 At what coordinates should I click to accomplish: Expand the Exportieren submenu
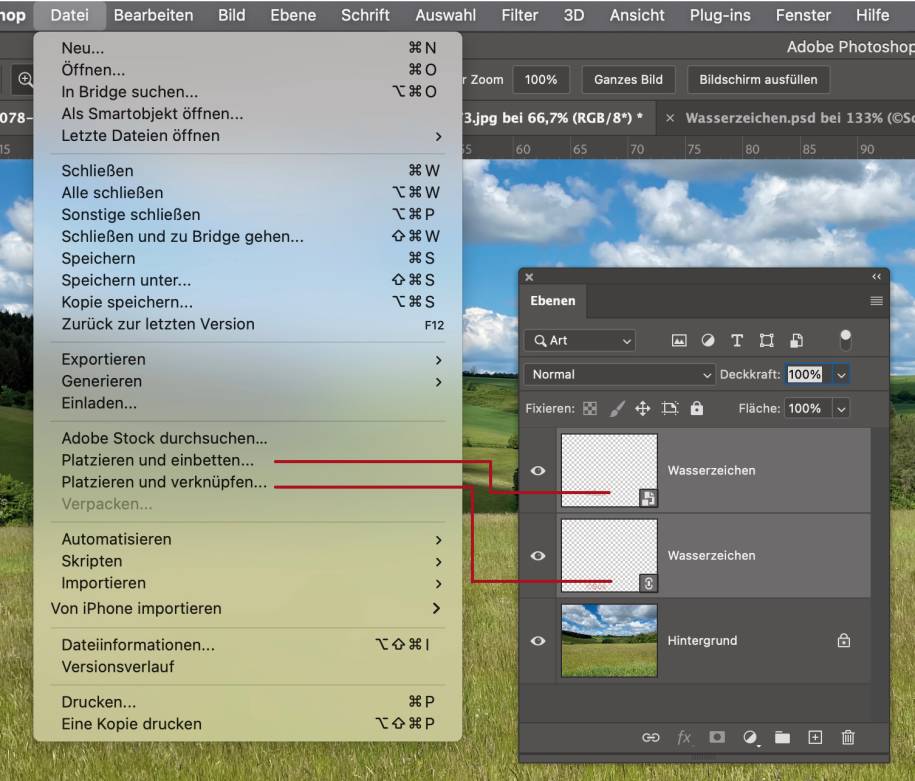point(248,360)
